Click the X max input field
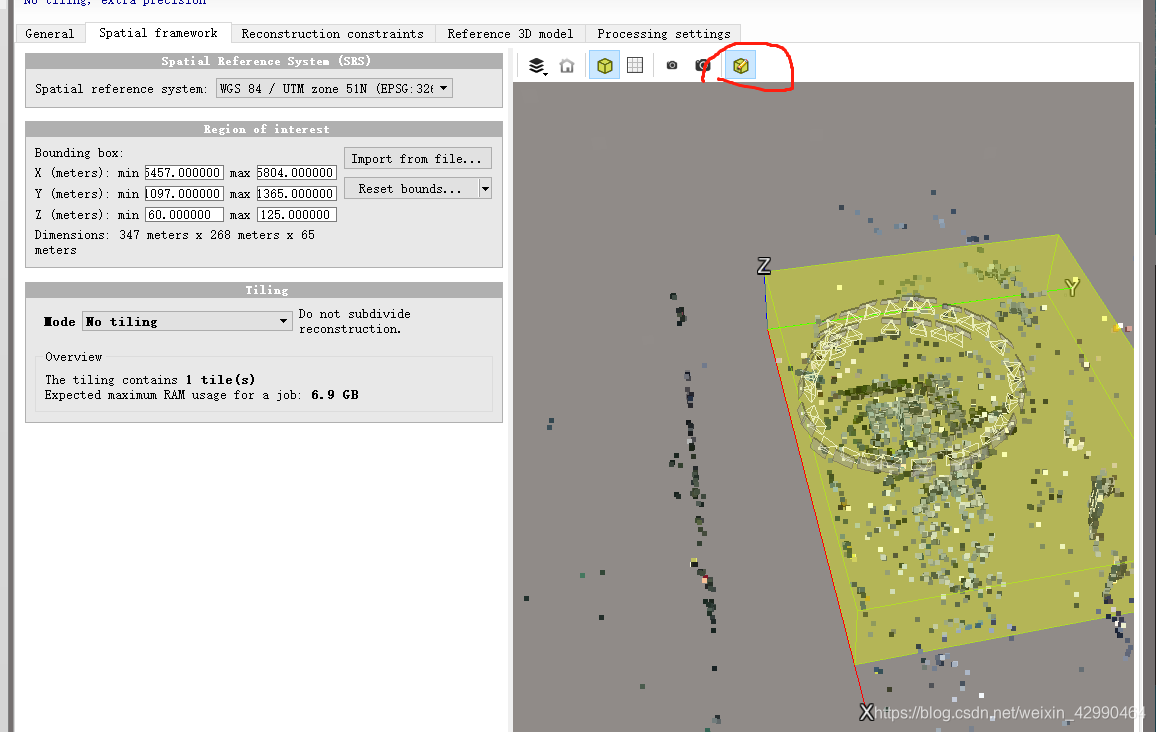Image resolution: width=1156 pixels, height=732 pixels. pyautogui.click(x=296, y=172)
